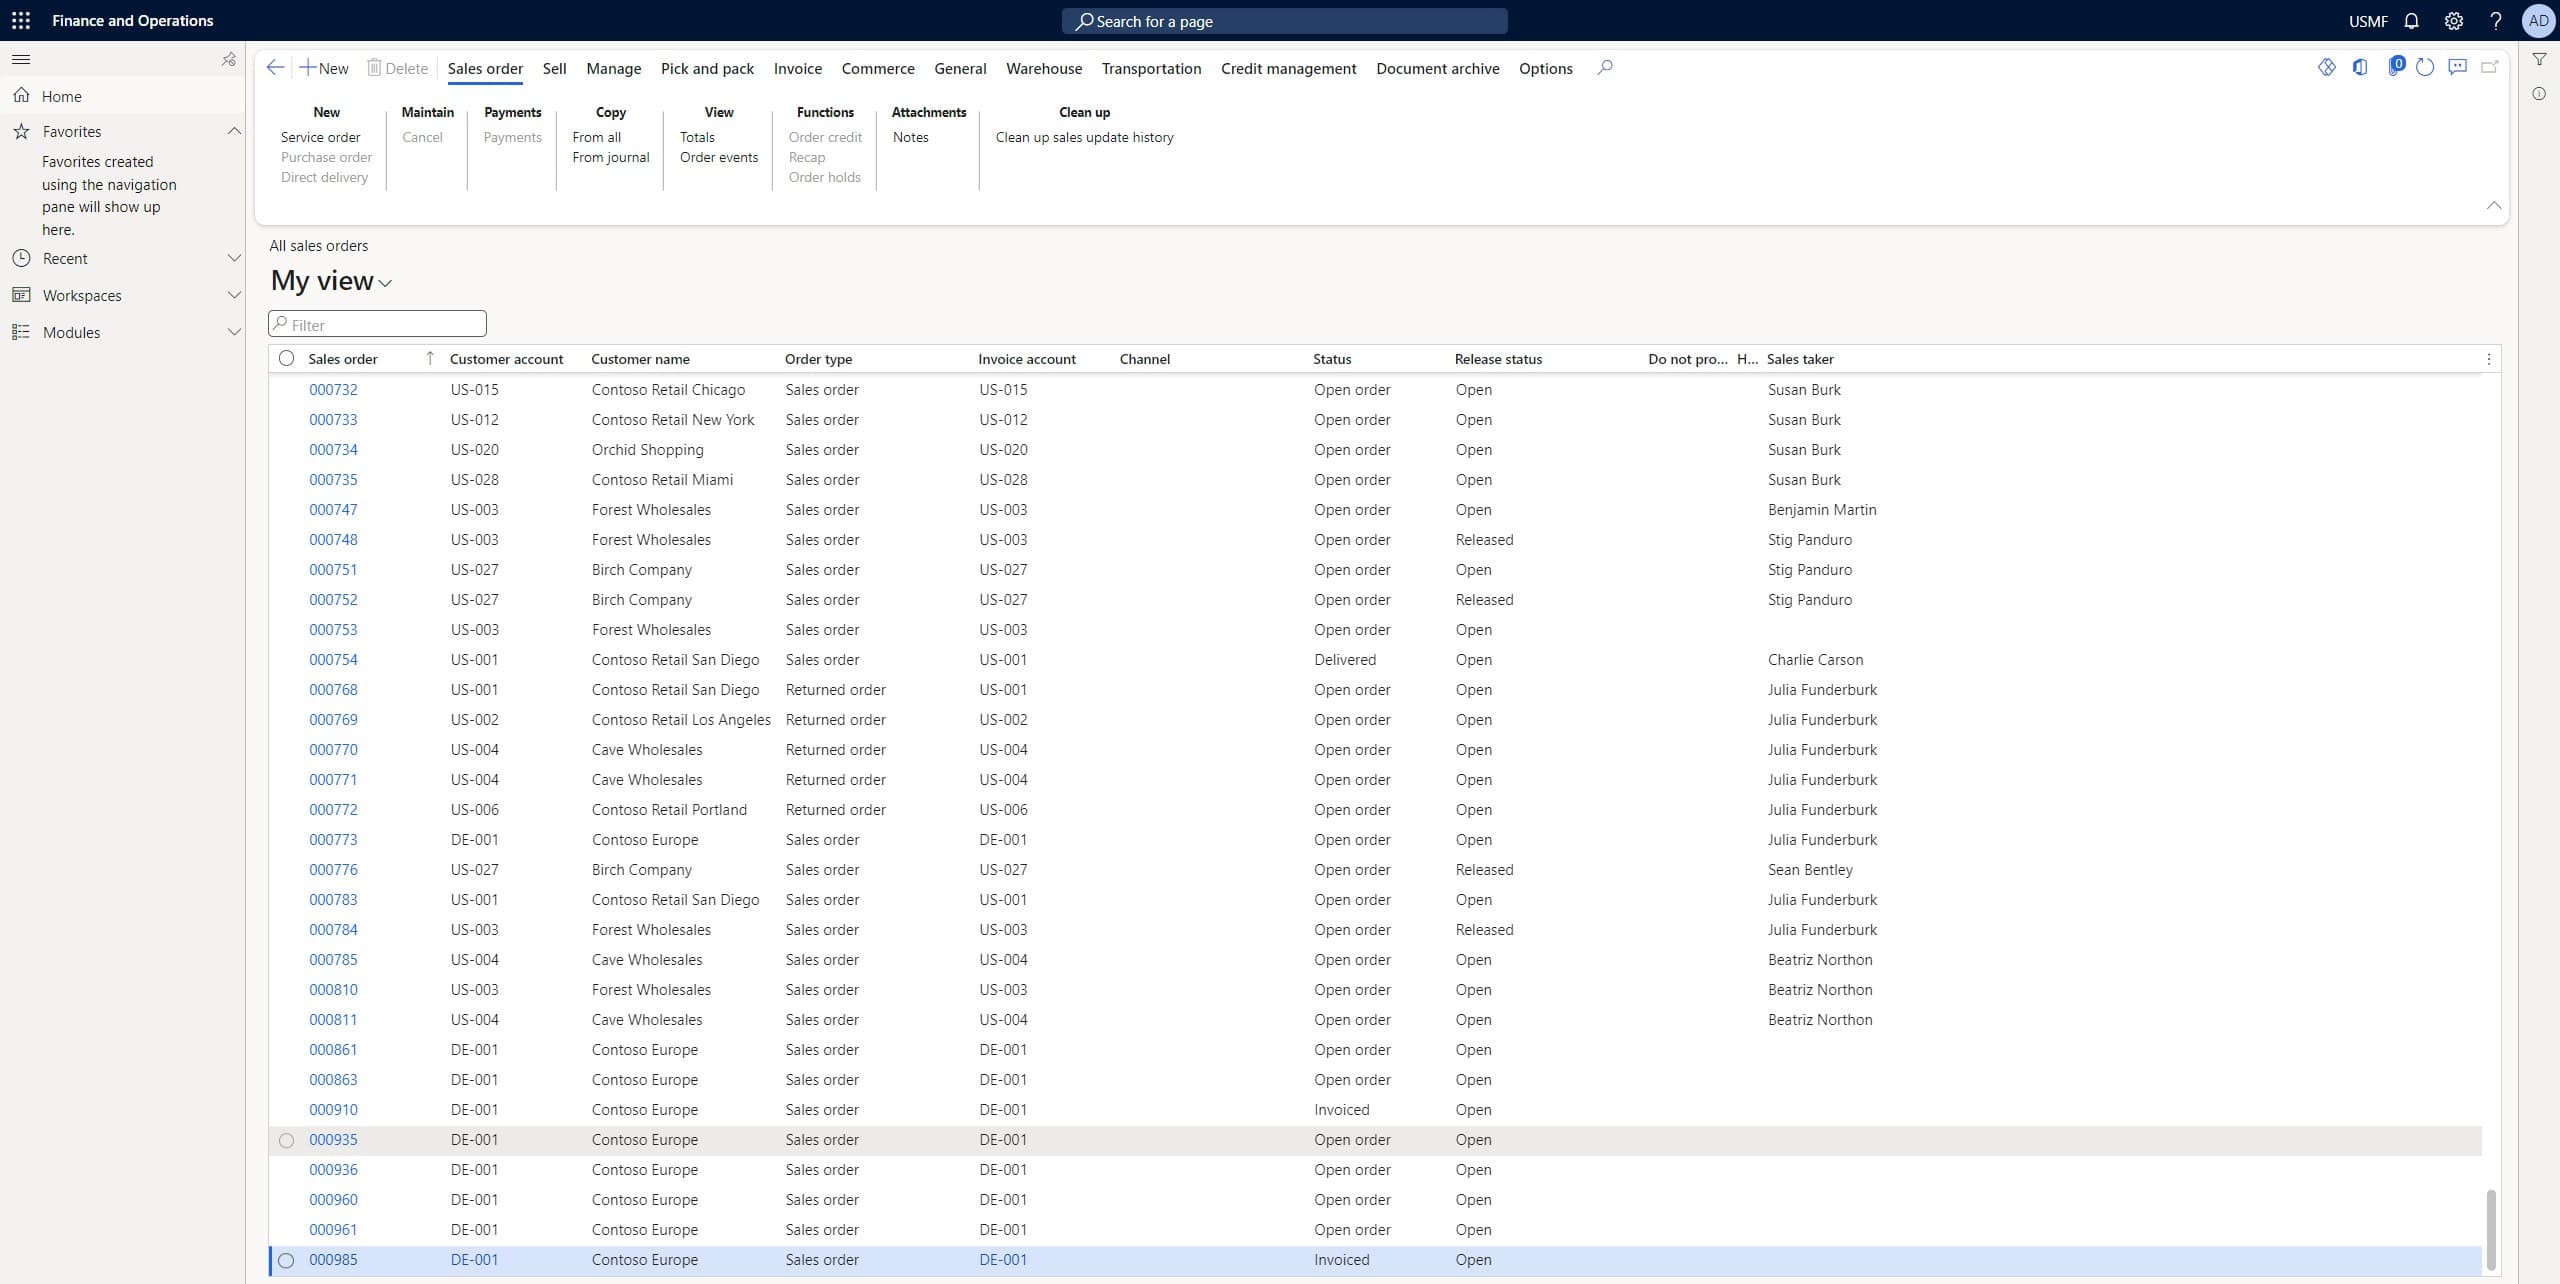Collapse the action pane ribbon chevron
This screenshot has width=2560, height=1284.
(x=2493, y=205)
